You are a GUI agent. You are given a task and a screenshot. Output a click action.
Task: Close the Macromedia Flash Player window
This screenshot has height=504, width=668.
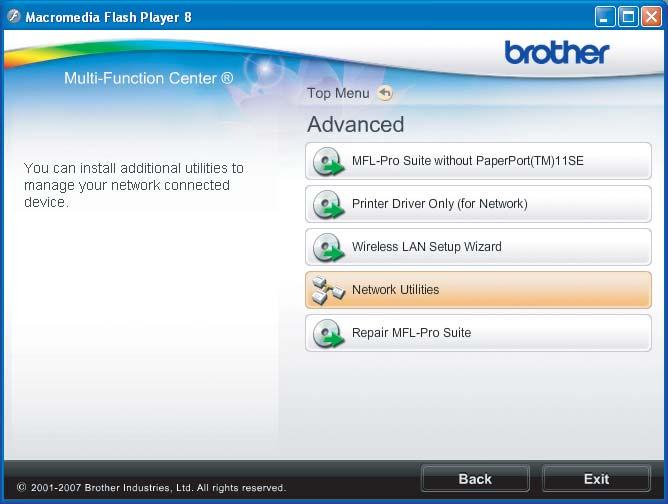pos(651,17)
